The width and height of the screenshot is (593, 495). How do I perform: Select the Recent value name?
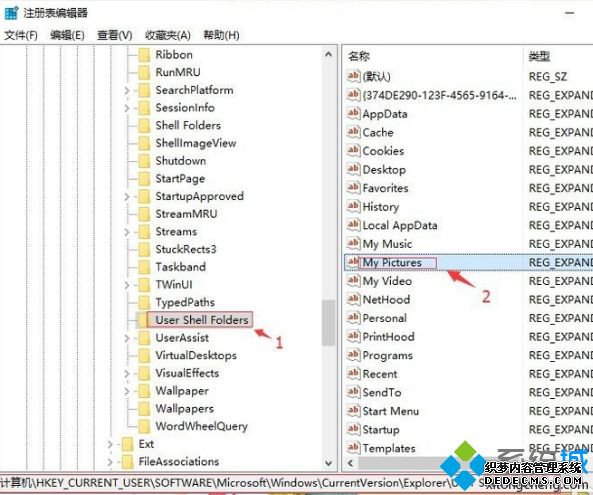pyautogui.click(x=380, y=374)
